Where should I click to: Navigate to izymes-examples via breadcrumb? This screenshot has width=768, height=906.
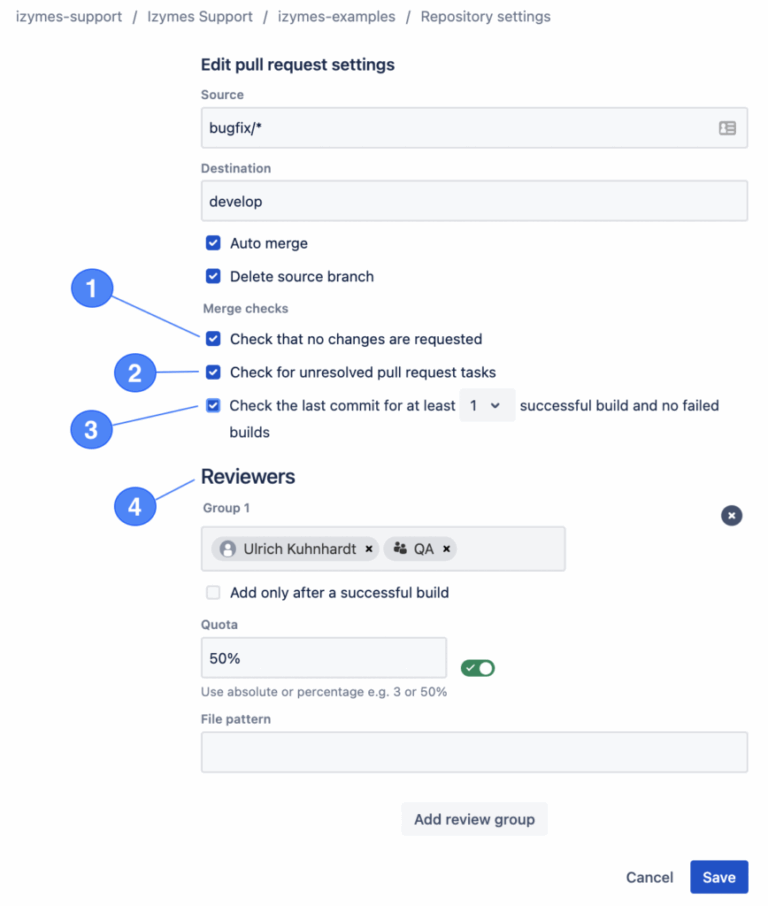tap(337, 16)
